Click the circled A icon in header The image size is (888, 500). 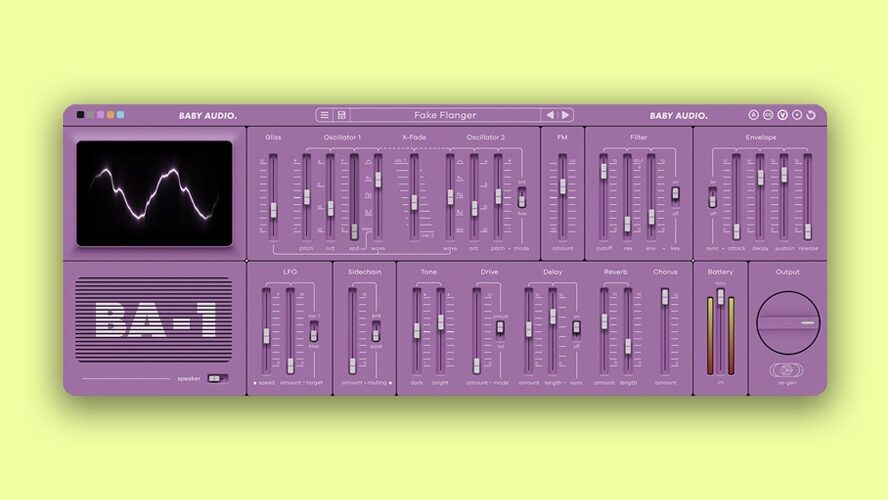pos(754,115)
